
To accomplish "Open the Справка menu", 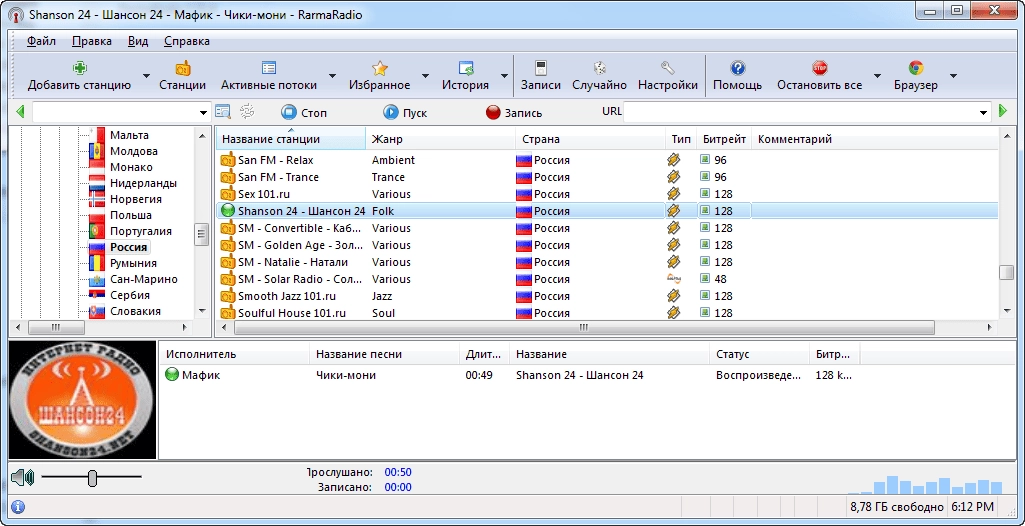I will coord(187,41).
